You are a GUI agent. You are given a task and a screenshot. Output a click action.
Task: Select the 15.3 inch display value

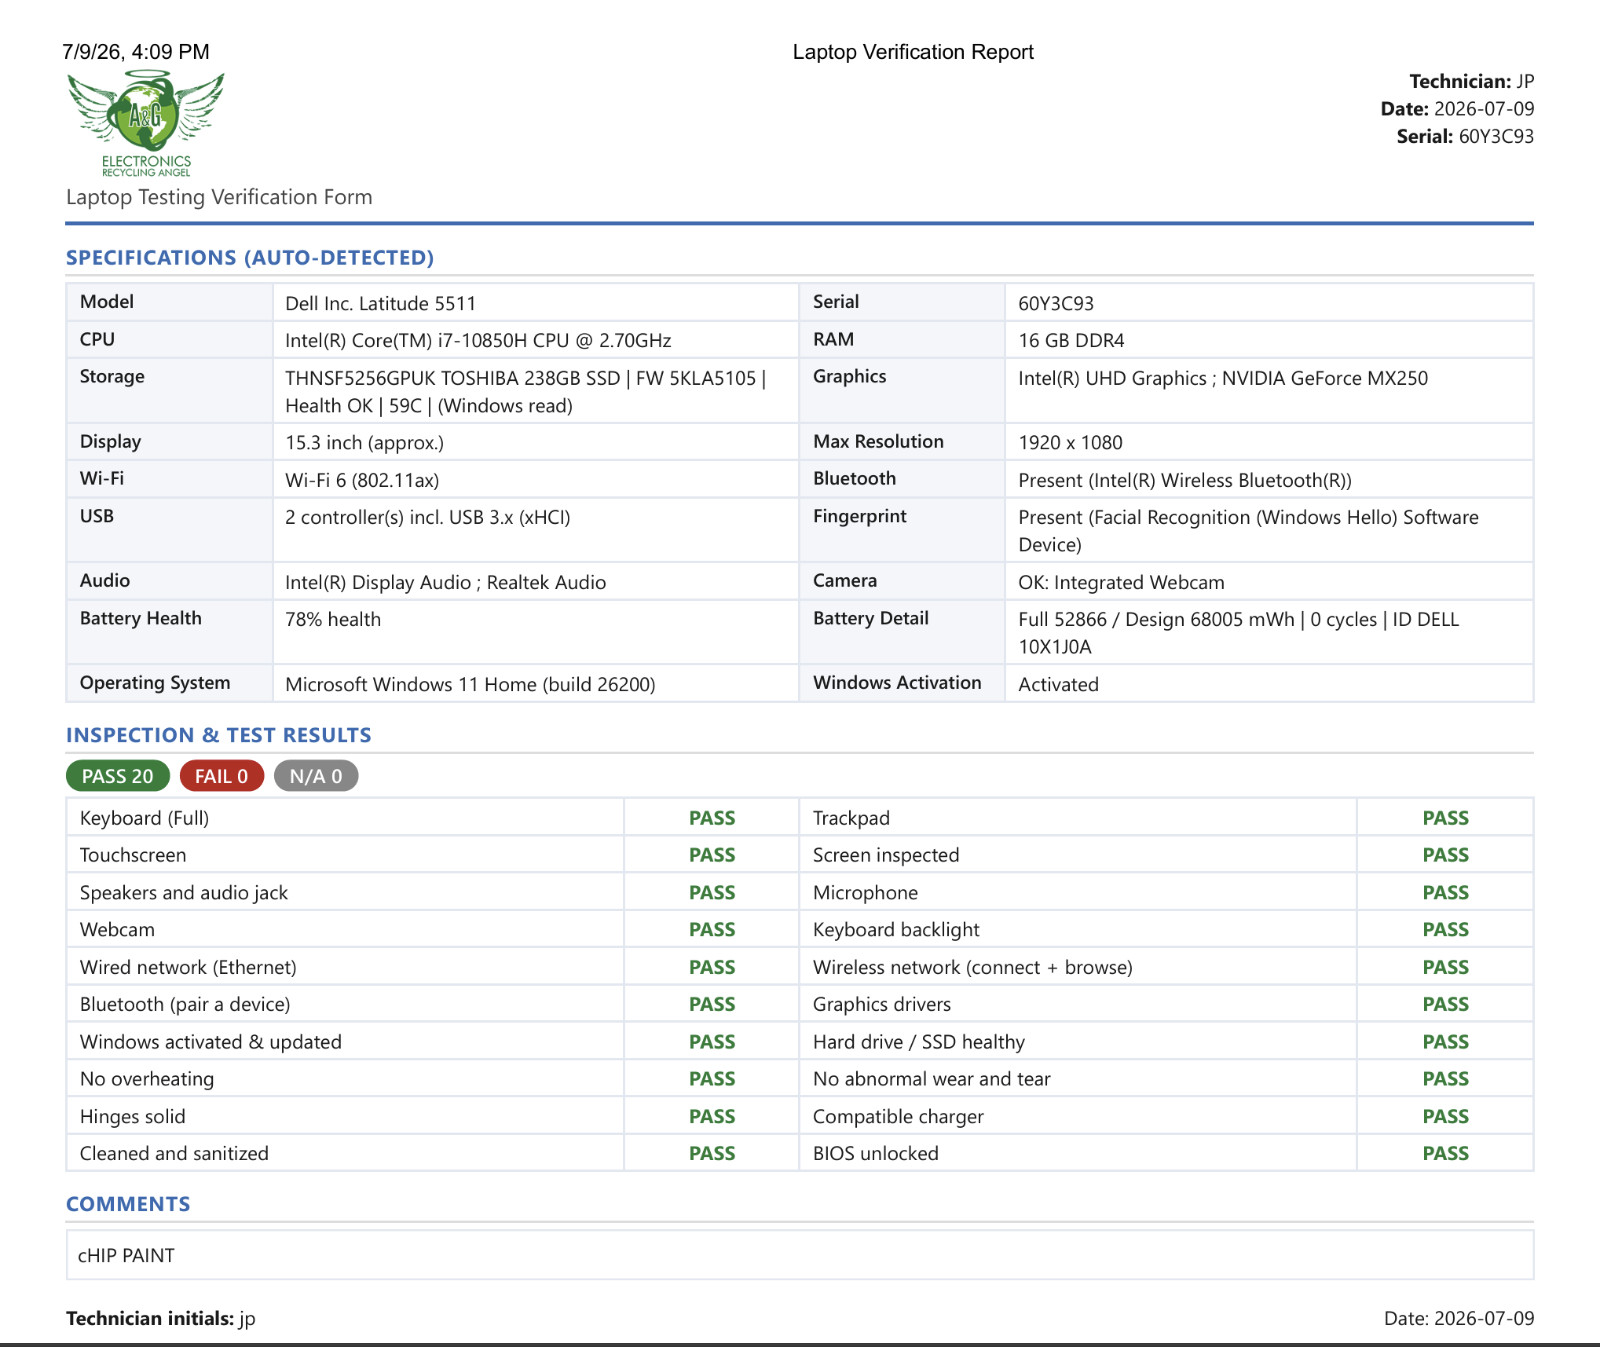pos(364,442)
